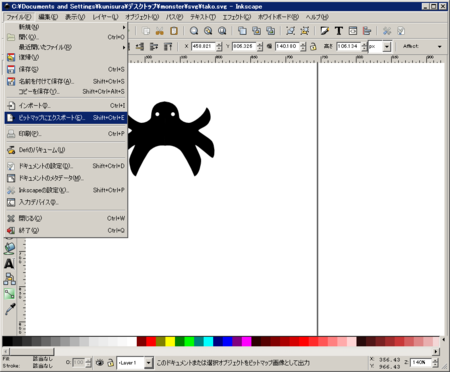Select the left toolbox Text tool

click(9, 264)
